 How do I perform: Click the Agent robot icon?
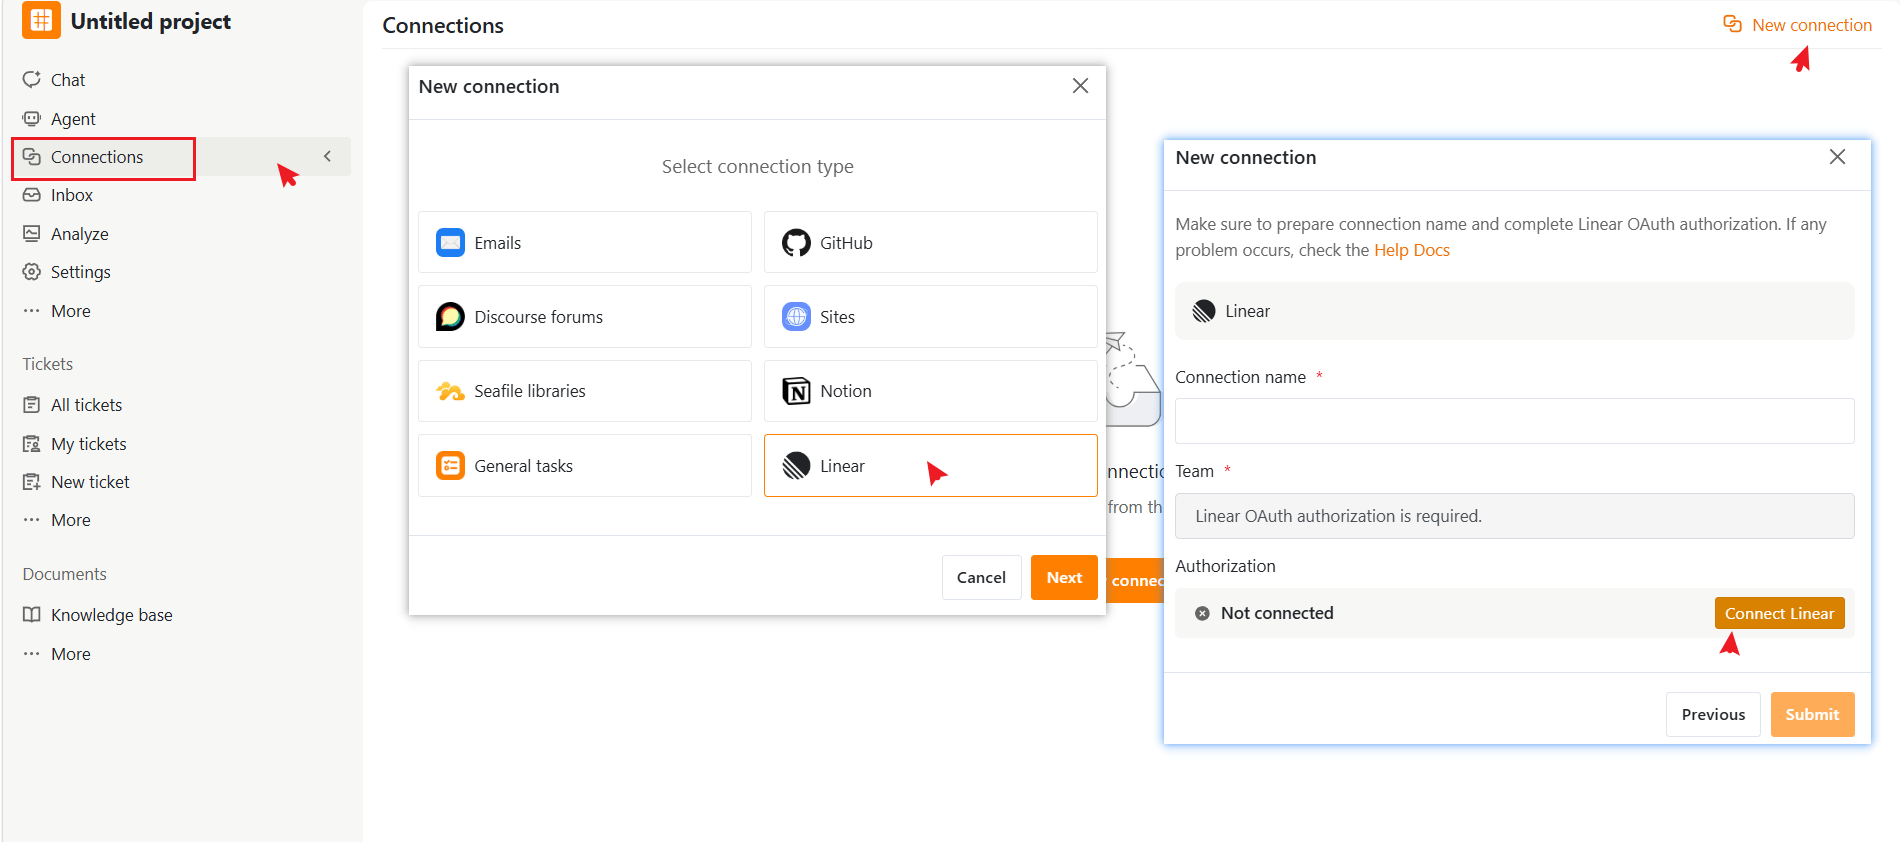coord(32,118)
